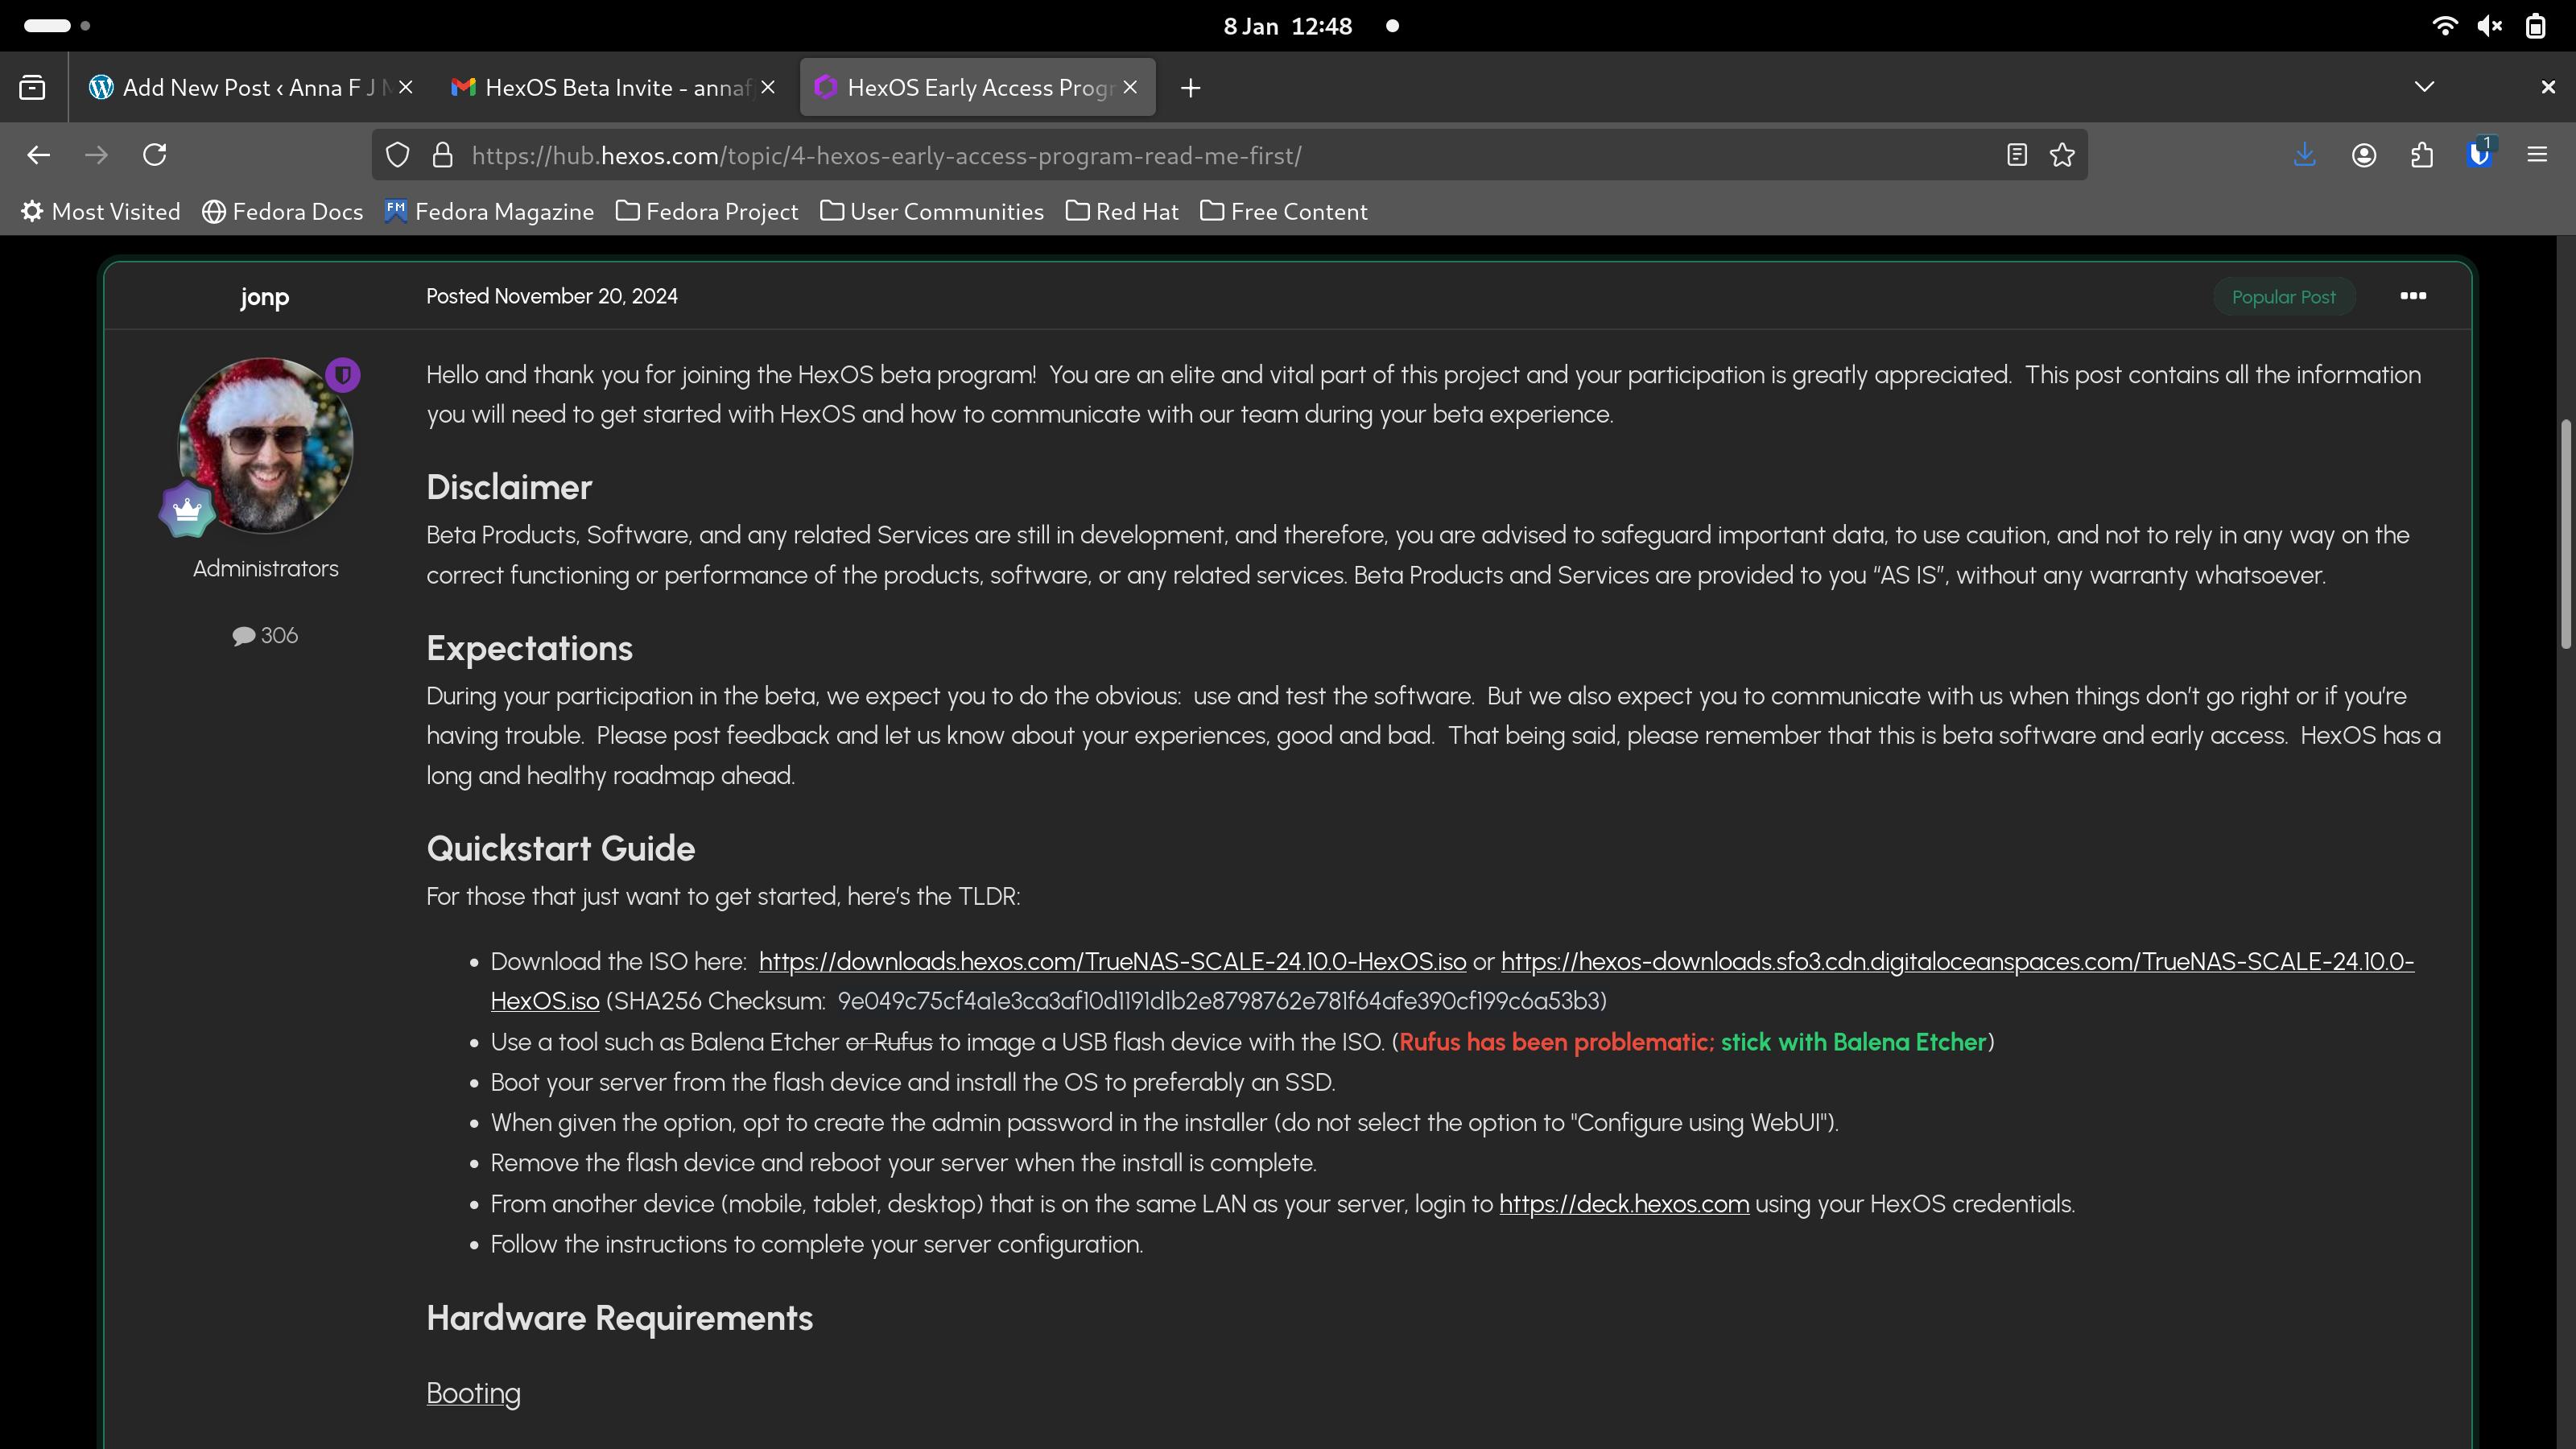This screenshot has height=1449, width=2576.
Task: Click the page vertical scrollbar thumb
Action: [2566, 535]
